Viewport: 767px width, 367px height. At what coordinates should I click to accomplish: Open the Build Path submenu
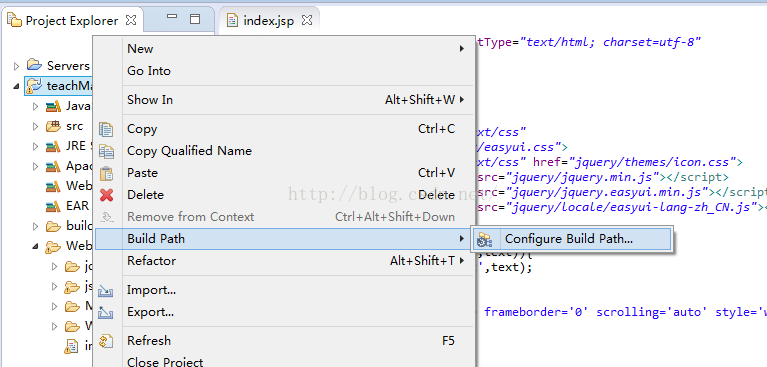click(x=285, y=239)
